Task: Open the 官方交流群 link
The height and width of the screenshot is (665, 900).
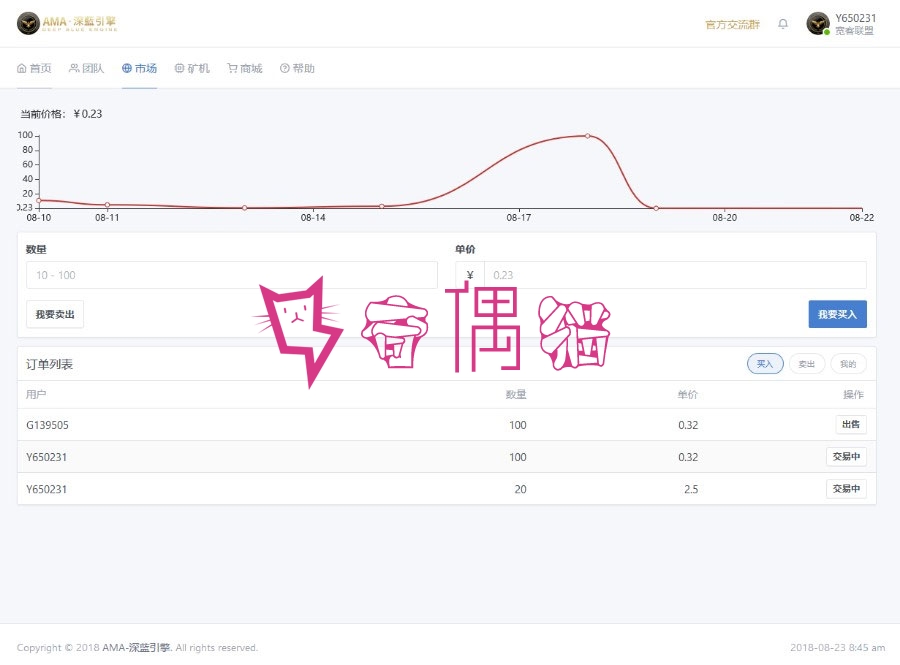Action: [x=732, y=24]
